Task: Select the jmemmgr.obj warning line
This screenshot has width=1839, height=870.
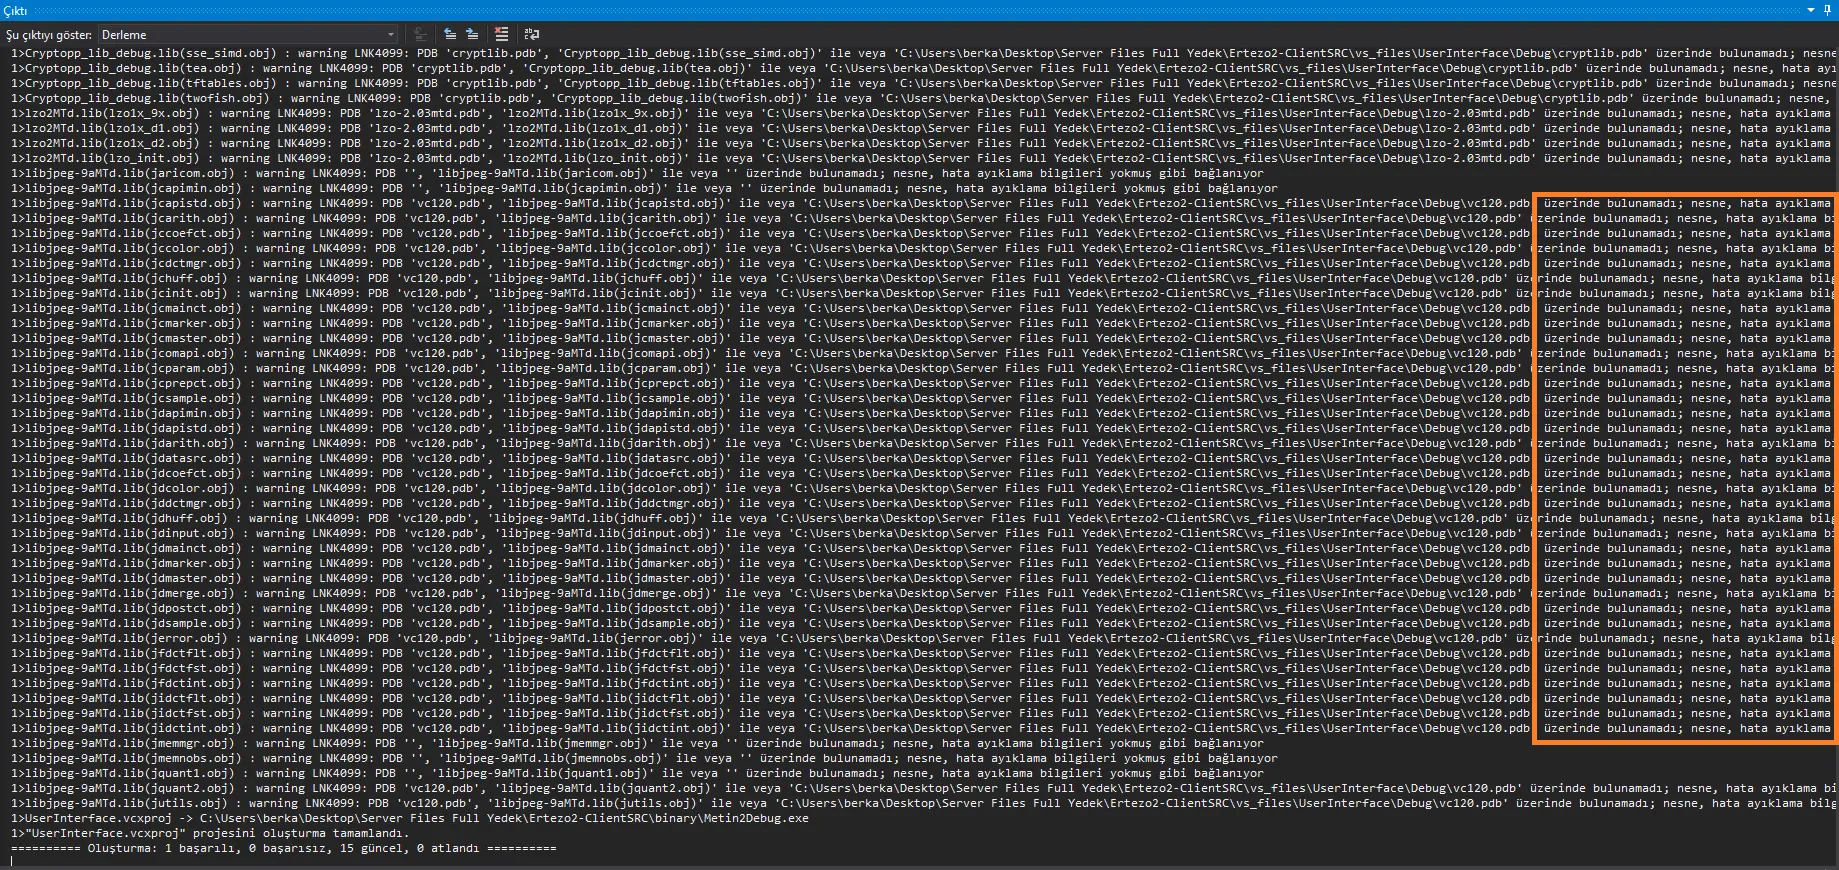Action: tap(400, 743)
